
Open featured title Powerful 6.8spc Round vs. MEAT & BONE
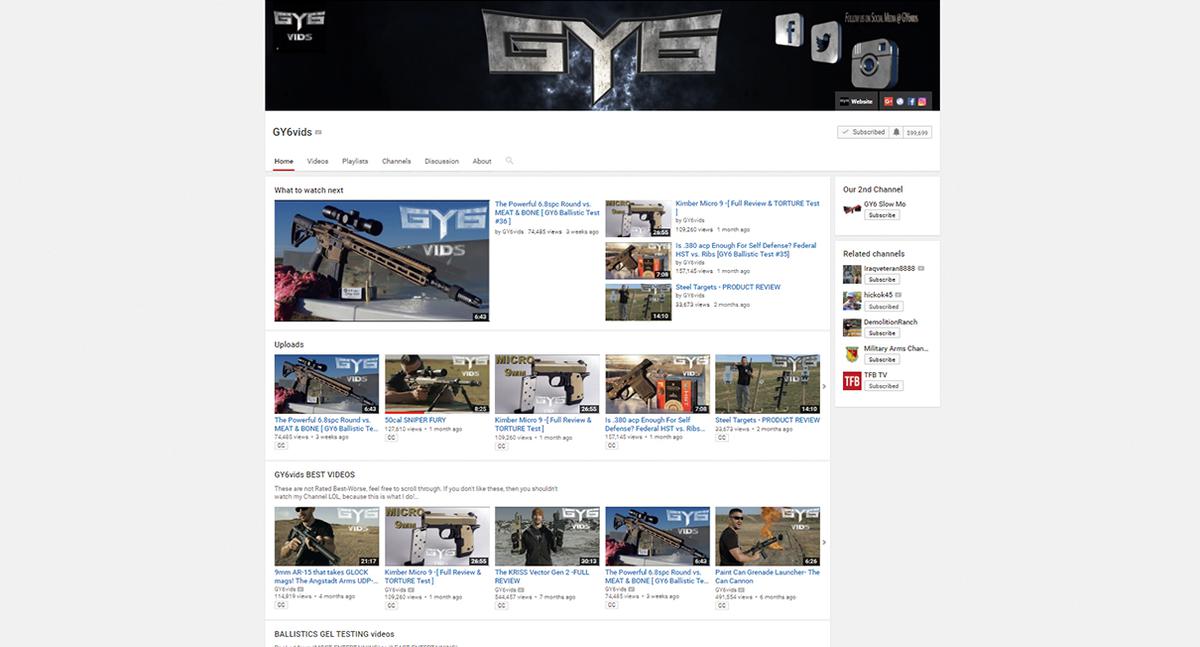547,212
